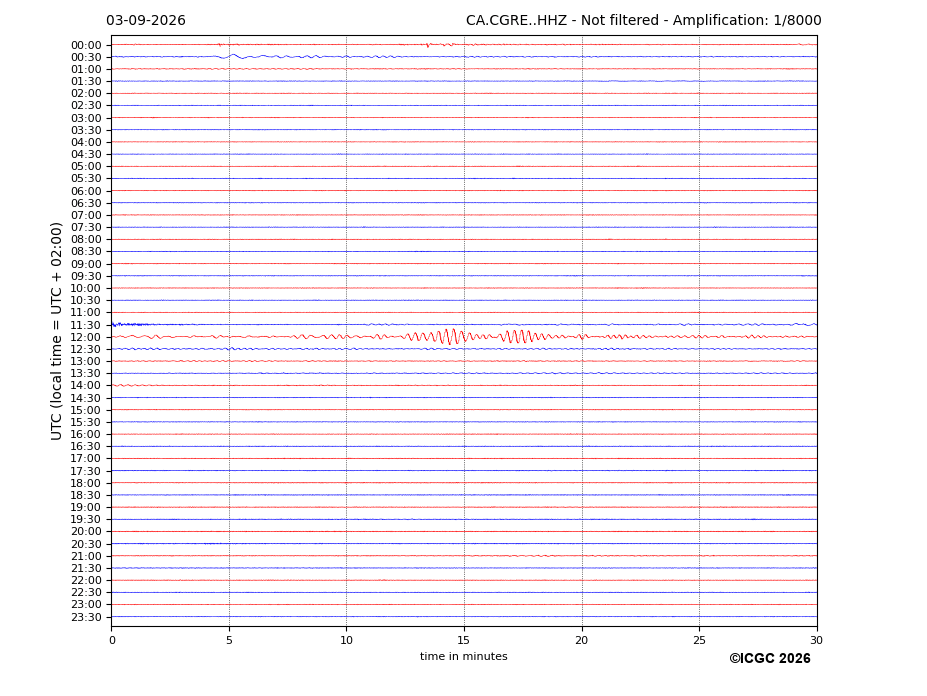
Task: Click the 5 minute axis tick label
Action: click(229, 640)
